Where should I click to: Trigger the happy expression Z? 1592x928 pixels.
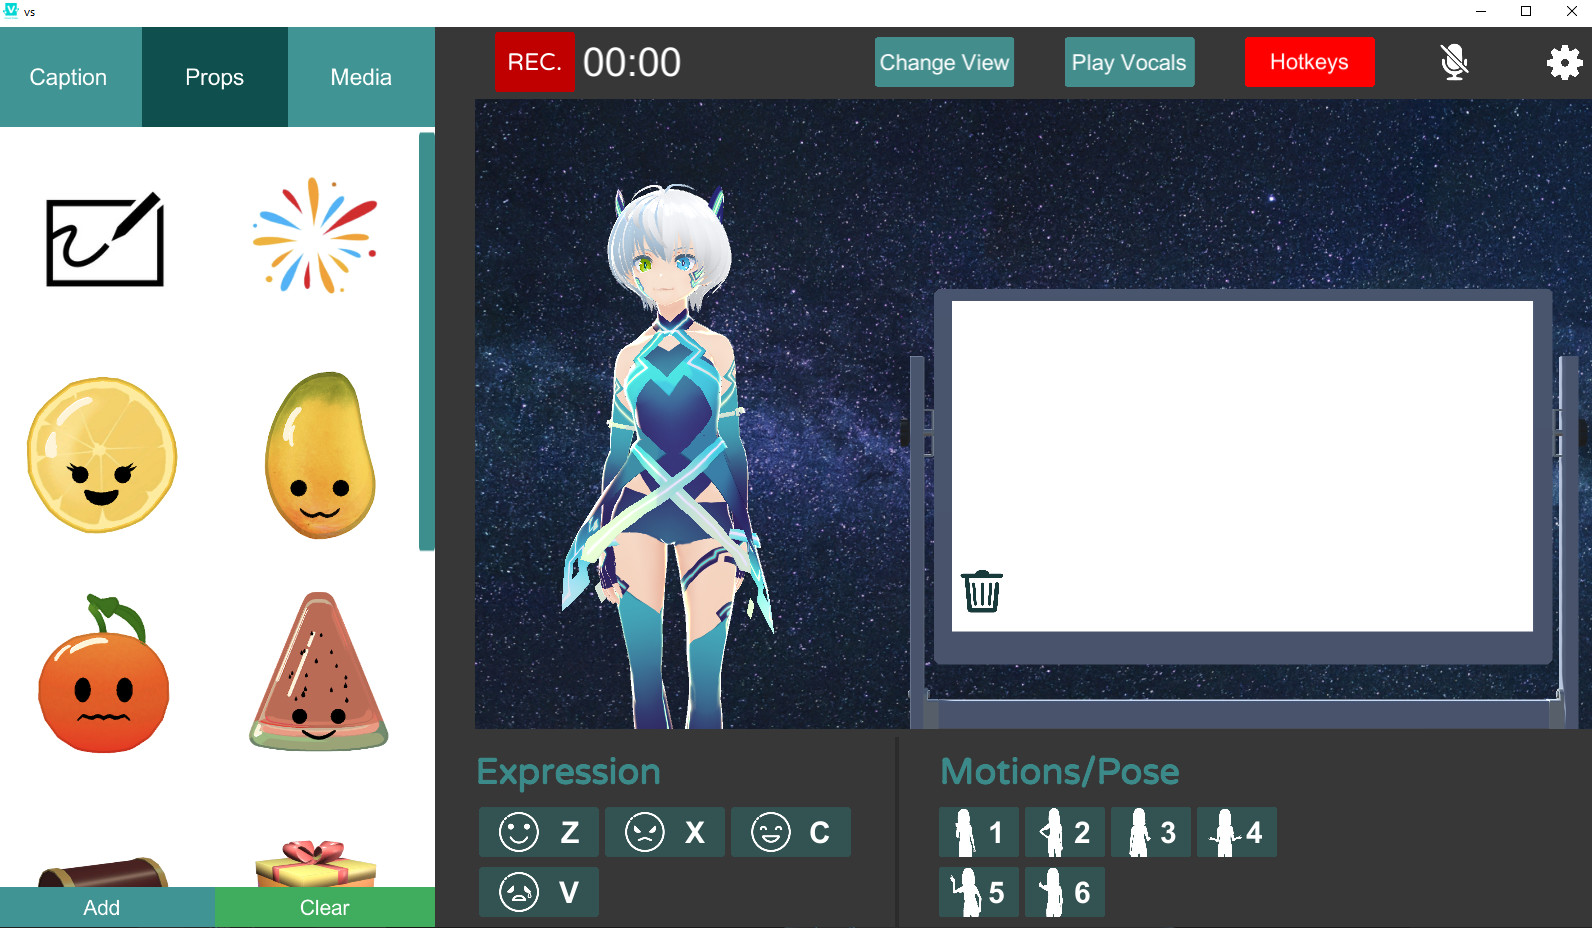point(539,832)
